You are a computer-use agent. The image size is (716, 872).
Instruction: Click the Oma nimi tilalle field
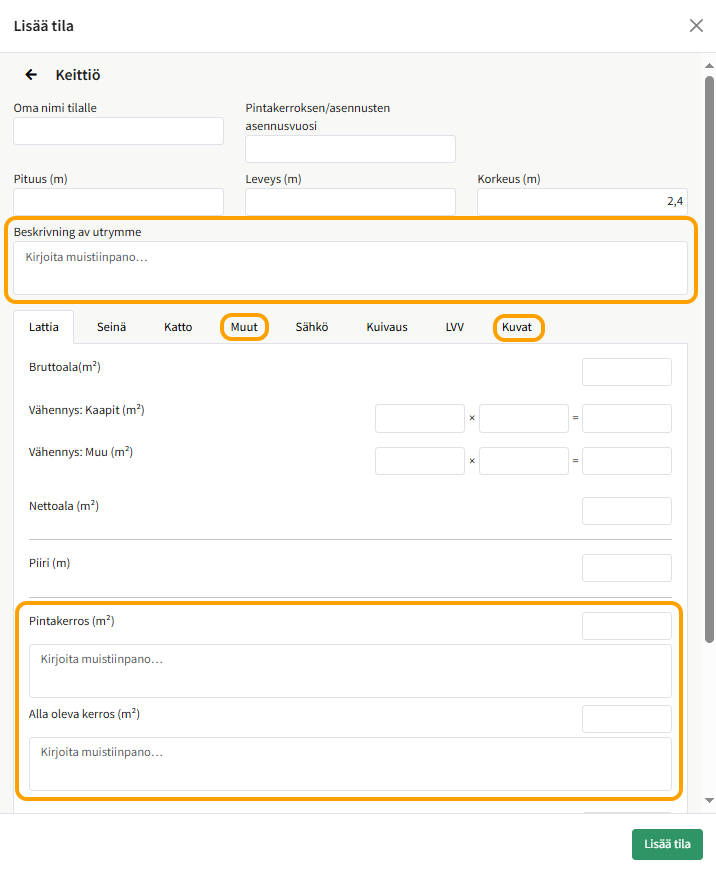[118, 131]
